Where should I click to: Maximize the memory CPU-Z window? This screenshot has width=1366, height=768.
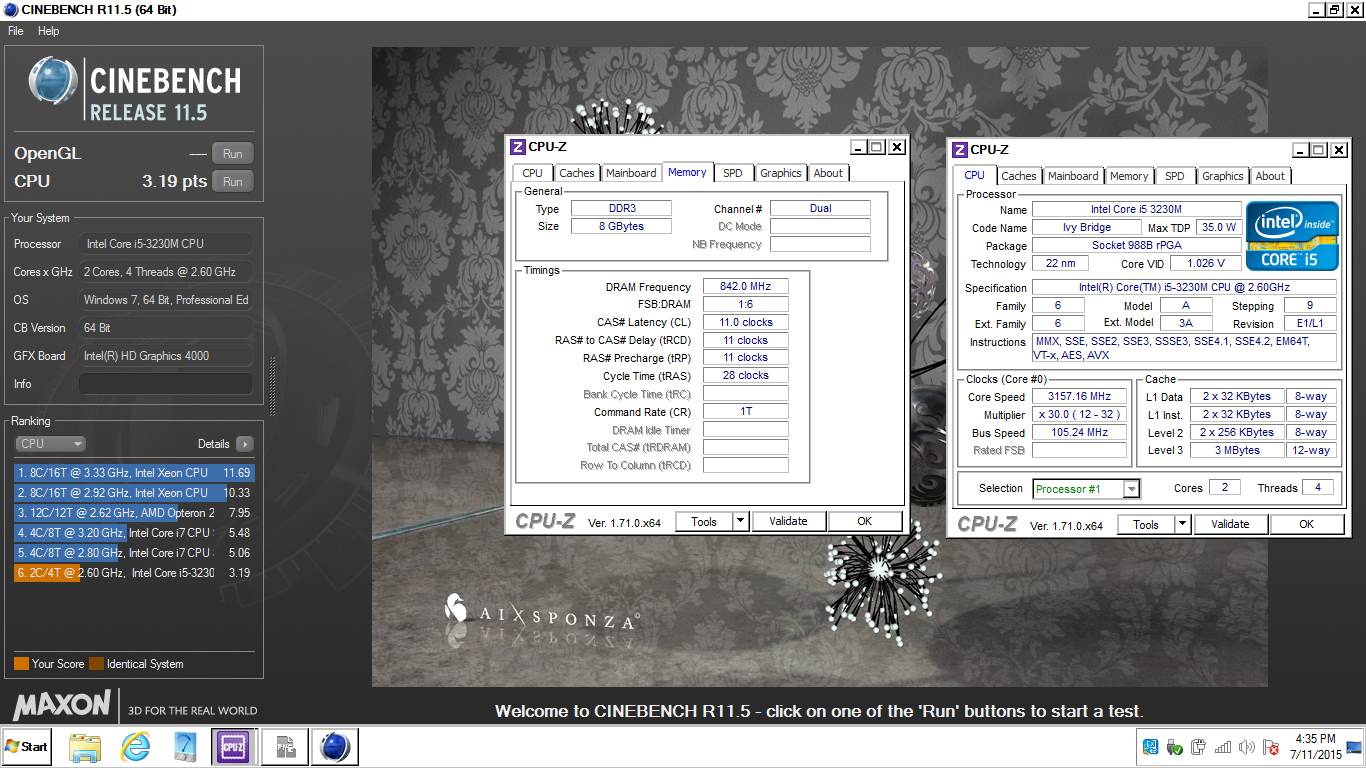(x=877, y=147)
